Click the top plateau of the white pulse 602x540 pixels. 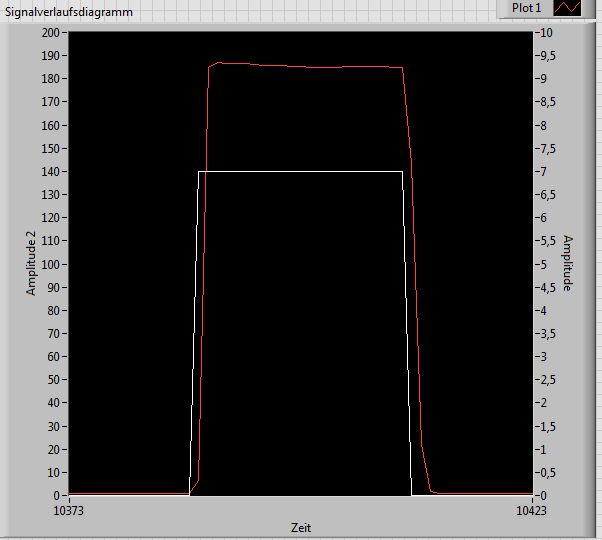coord(301,171)
